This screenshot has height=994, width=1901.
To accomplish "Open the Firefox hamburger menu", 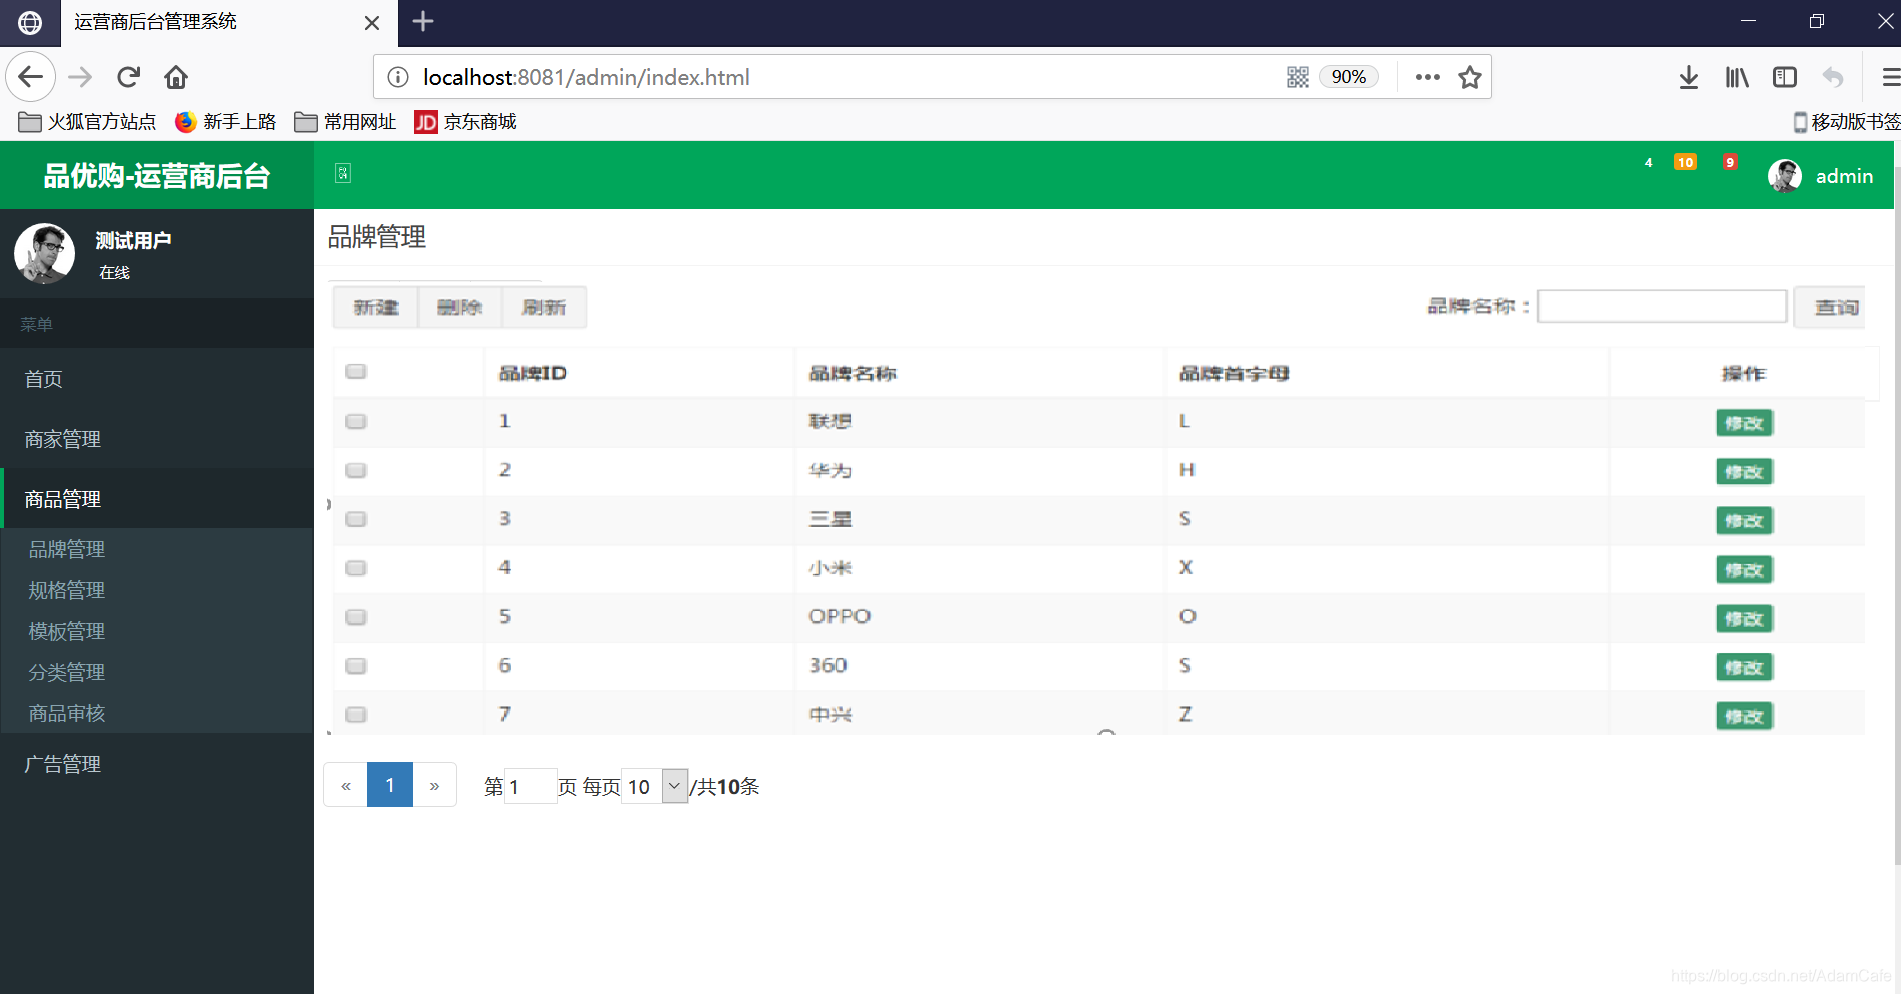I will [1889, 77].
